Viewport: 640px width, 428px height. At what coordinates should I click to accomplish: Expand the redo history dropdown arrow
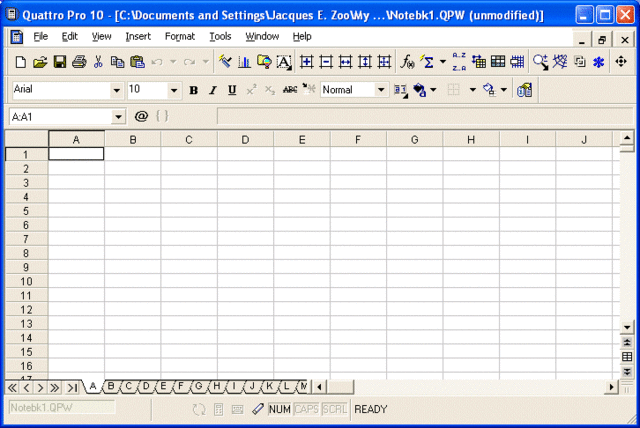(206, 62)
